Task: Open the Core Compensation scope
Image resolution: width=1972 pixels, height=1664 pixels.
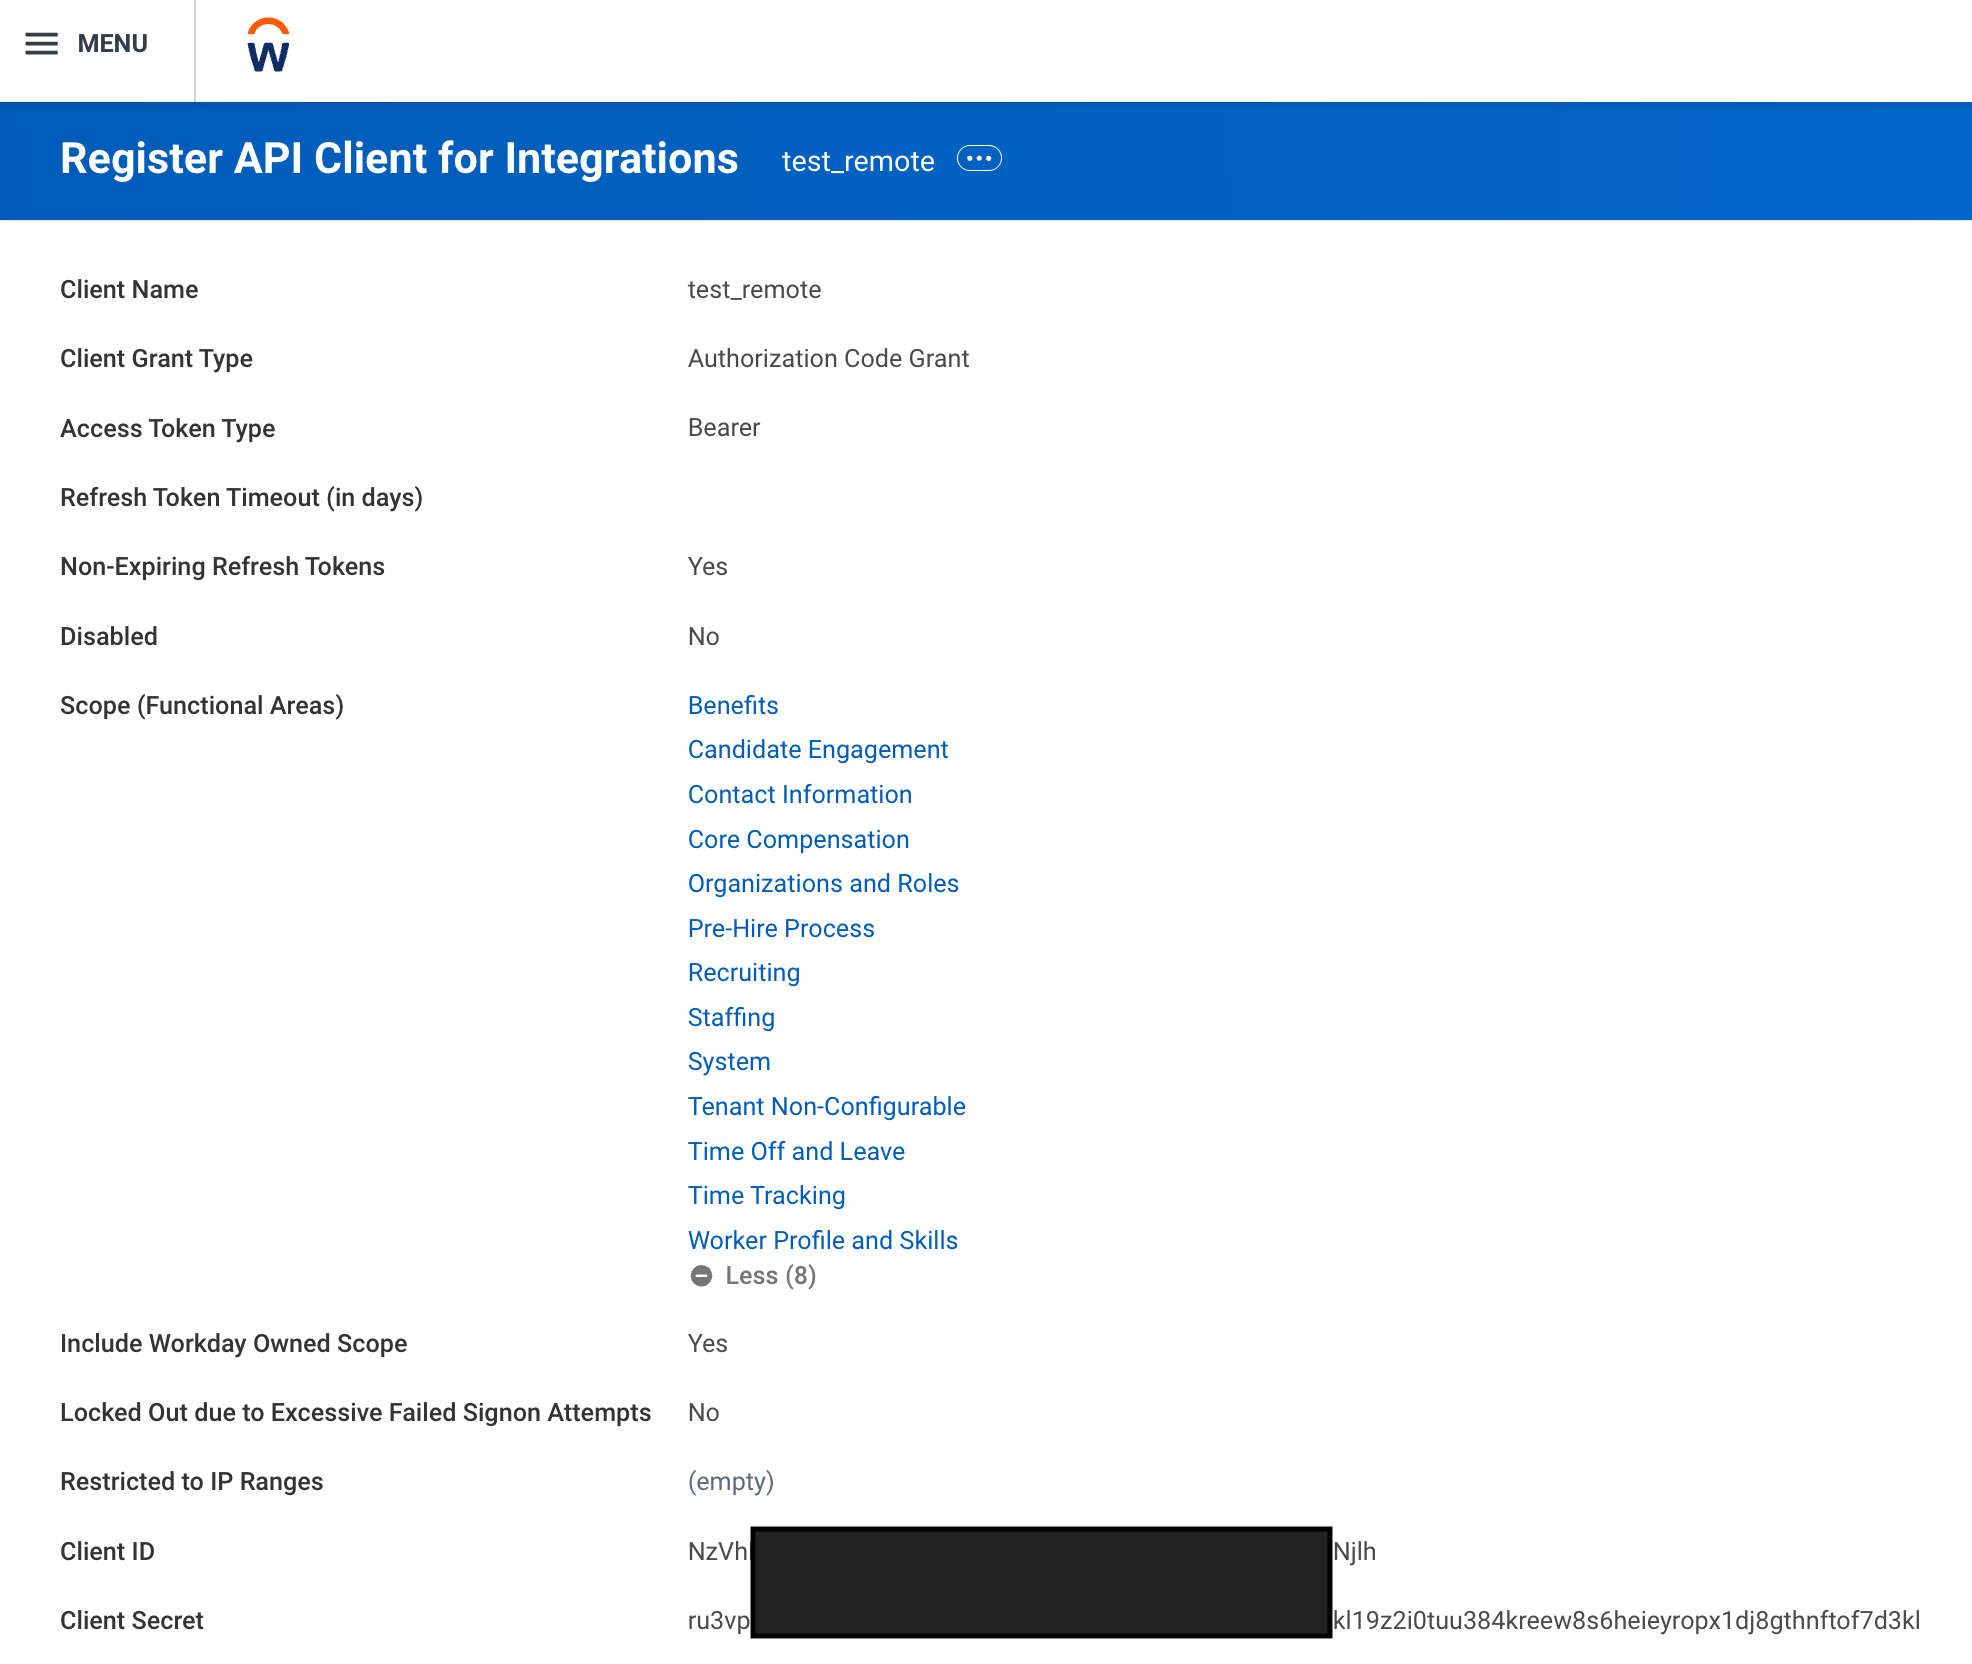Action: point(798,839)
